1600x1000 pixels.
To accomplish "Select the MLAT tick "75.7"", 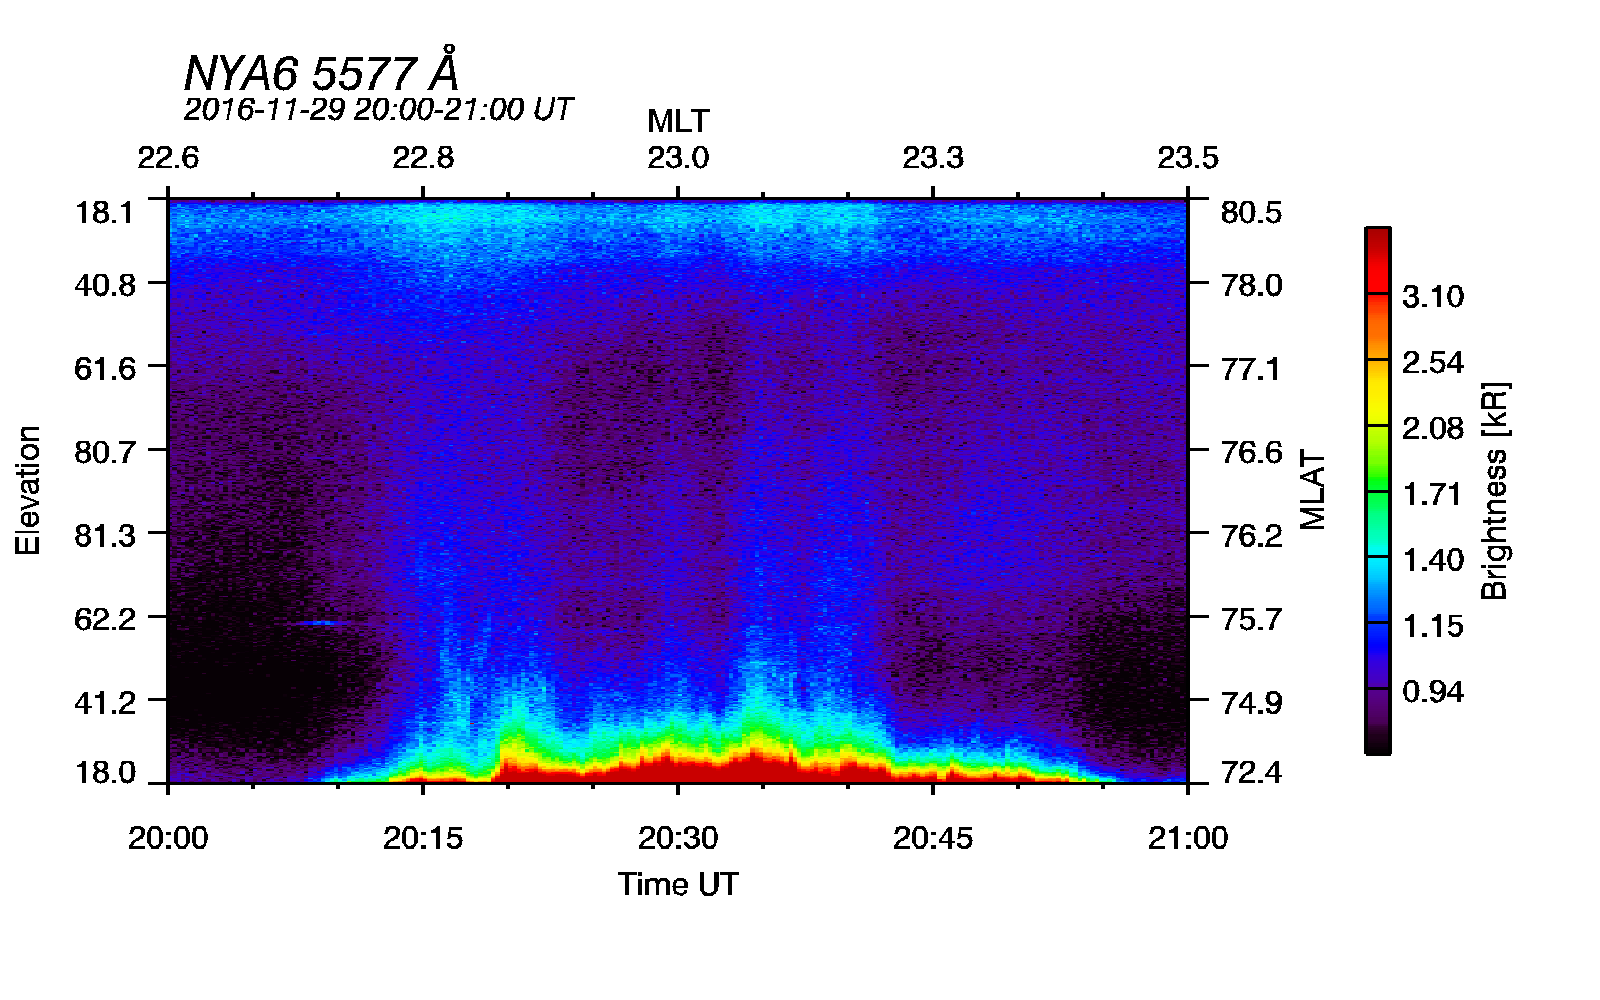I will click(1251, 619).
